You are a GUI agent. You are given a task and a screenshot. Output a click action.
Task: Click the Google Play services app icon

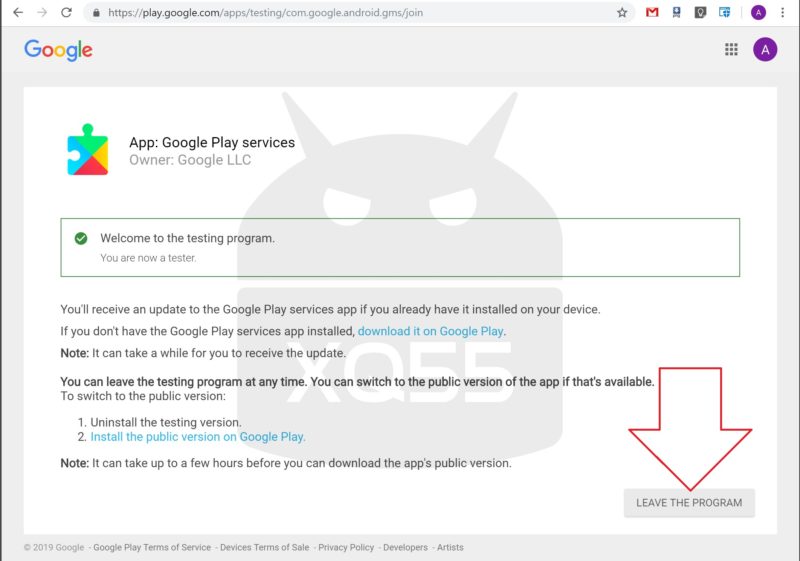tap(87, 150)
